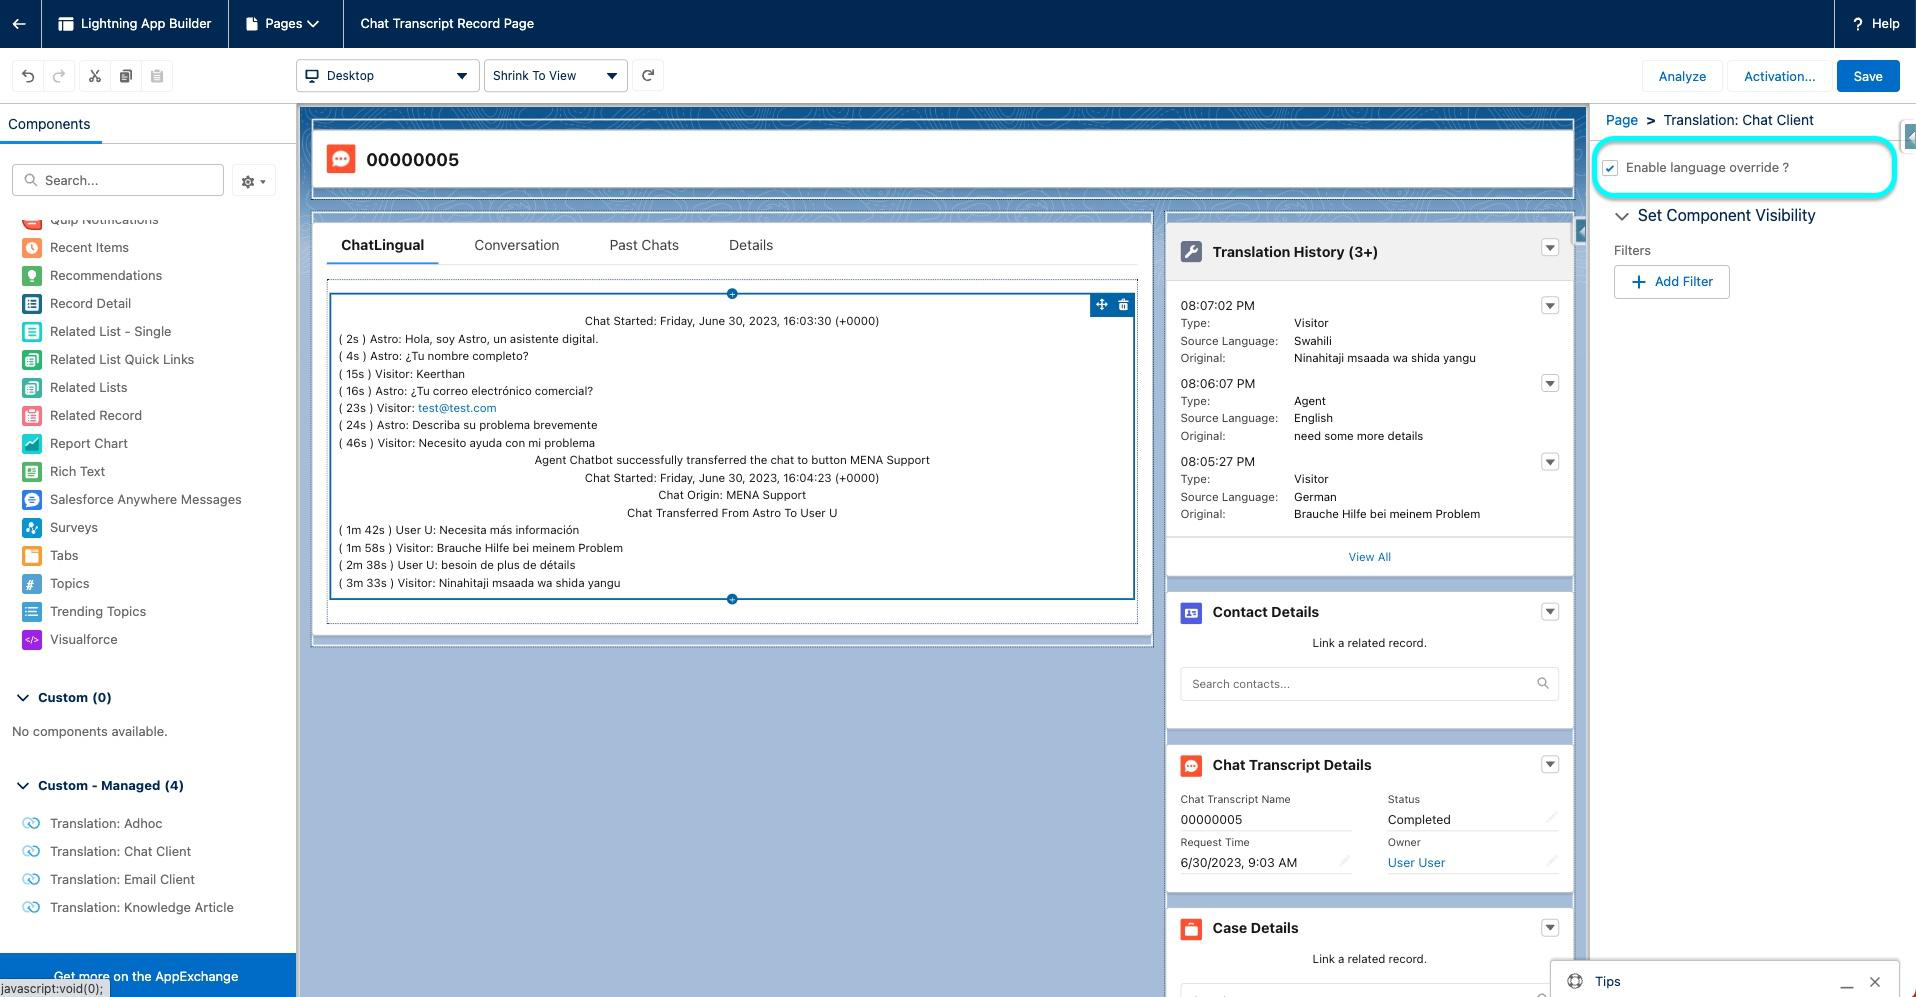The image size is (1916, 997).
Task: Open the 08:05:27 PM entry dropdown
Action: coord(1549,461)
